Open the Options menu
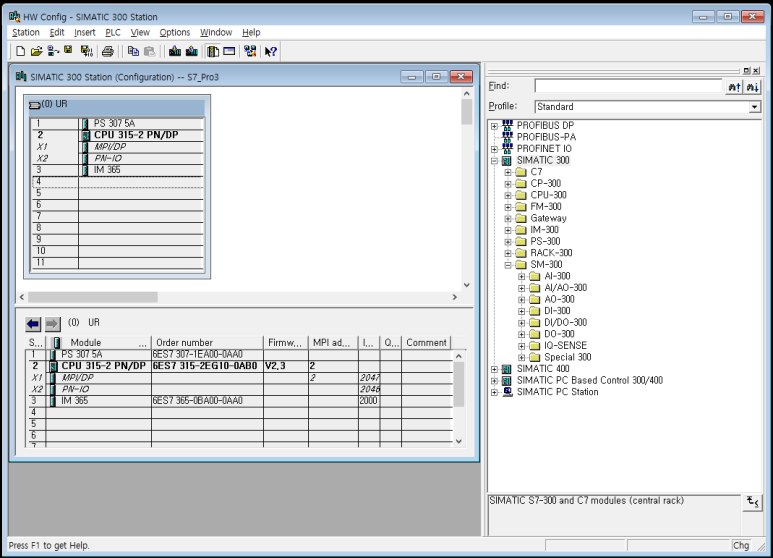The image size is (773, 558). point(175,33)
